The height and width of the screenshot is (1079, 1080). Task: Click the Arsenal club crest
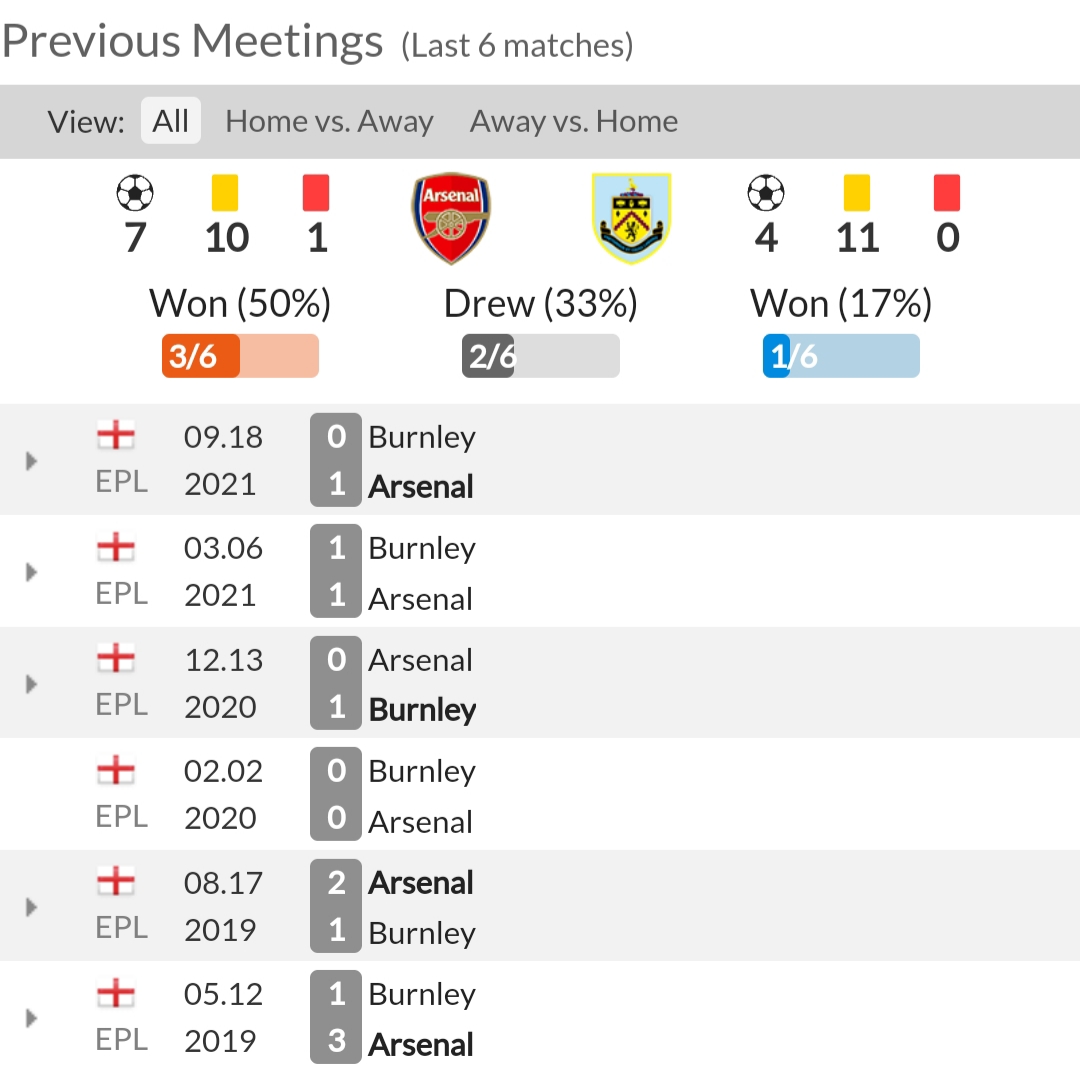click(x=451, y=218)
